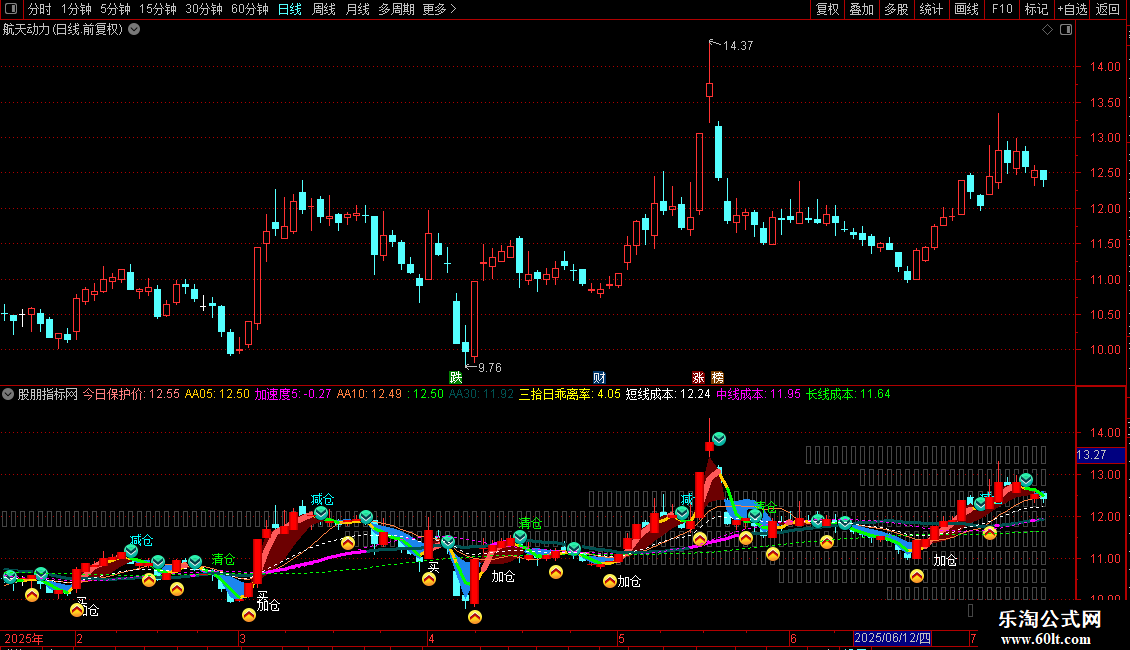The image size is (1130, 650).
Task: Toggle the right side panel icon
Action: [1066, 30]
